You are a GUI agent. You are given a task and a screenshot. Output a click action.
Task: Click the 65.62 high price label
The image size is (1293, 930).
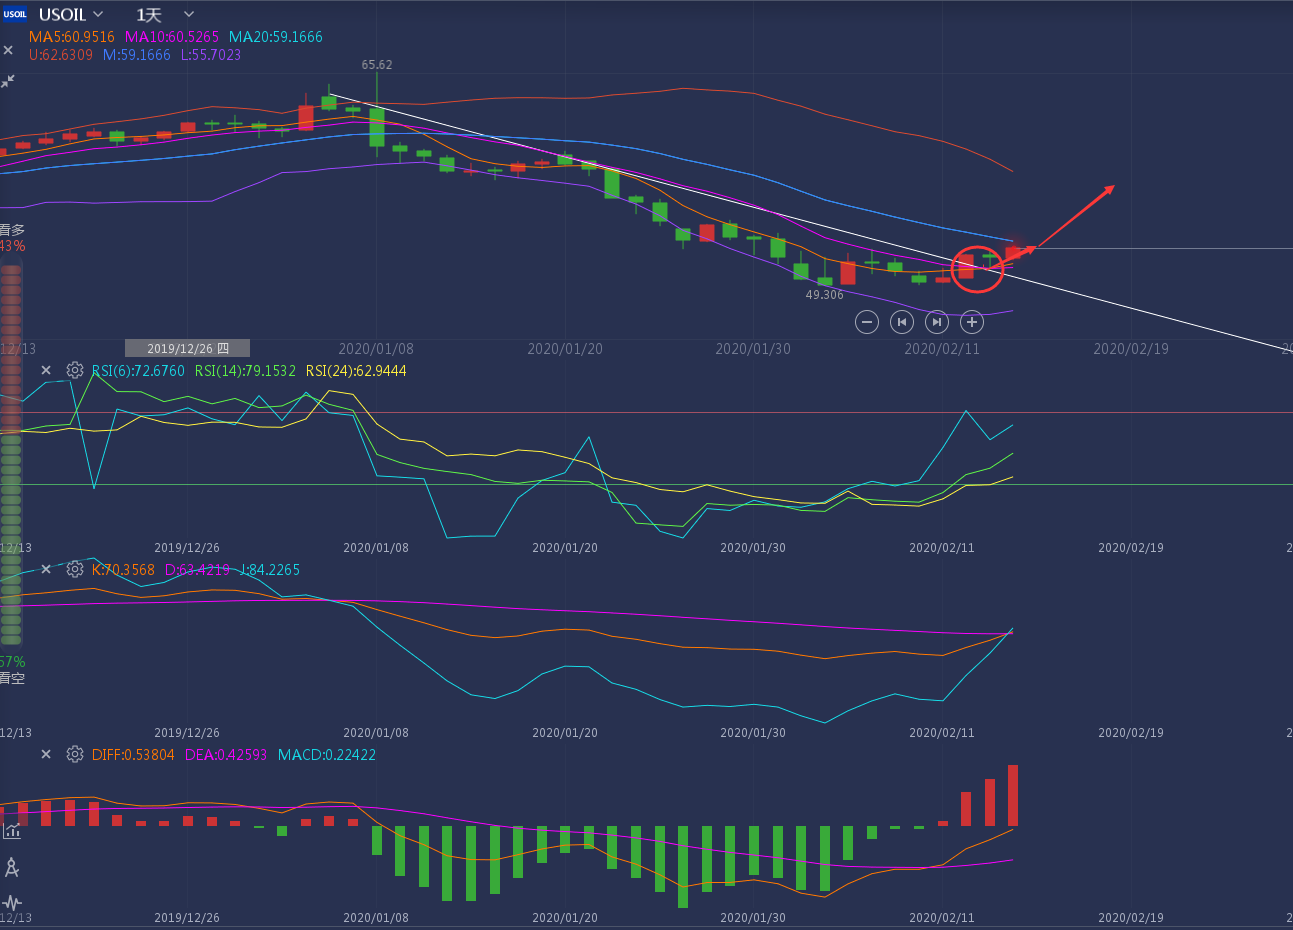377,65
